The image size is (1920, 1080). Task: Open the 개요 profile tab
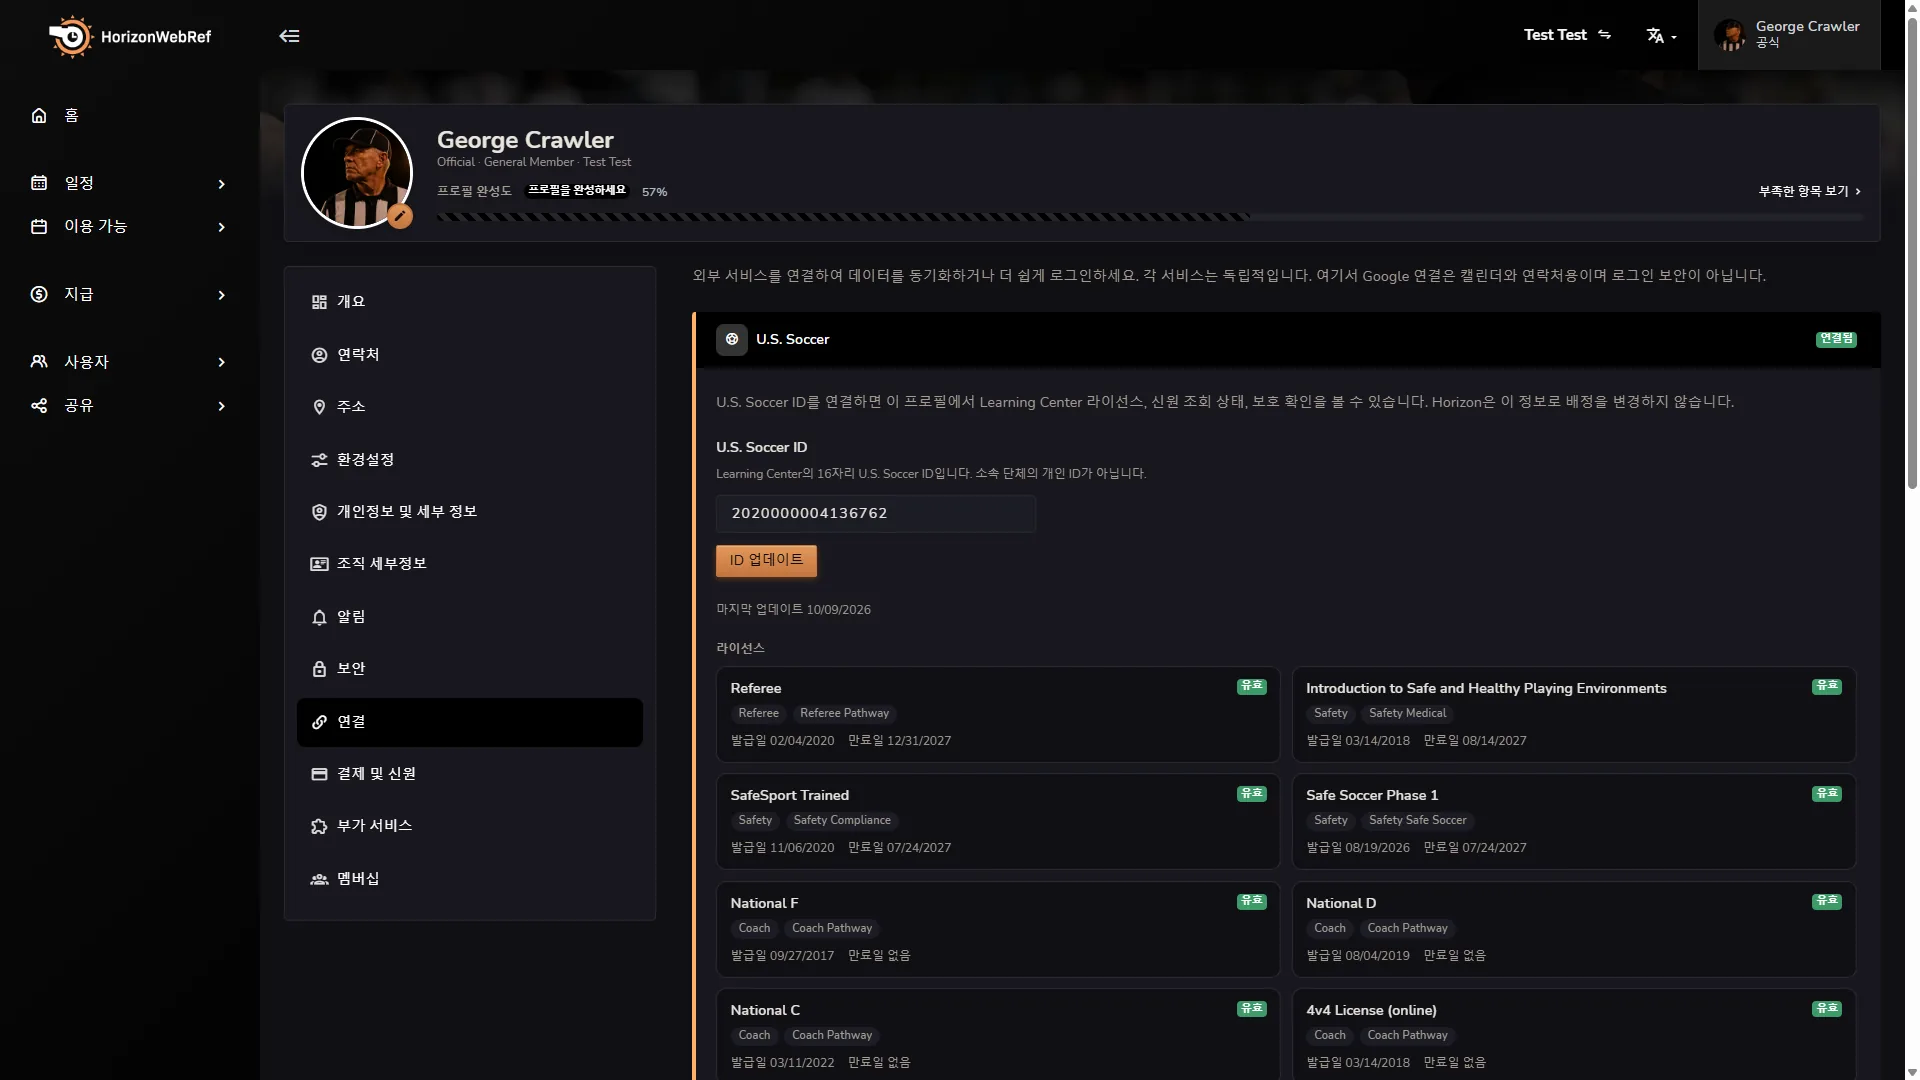[470, 302]
